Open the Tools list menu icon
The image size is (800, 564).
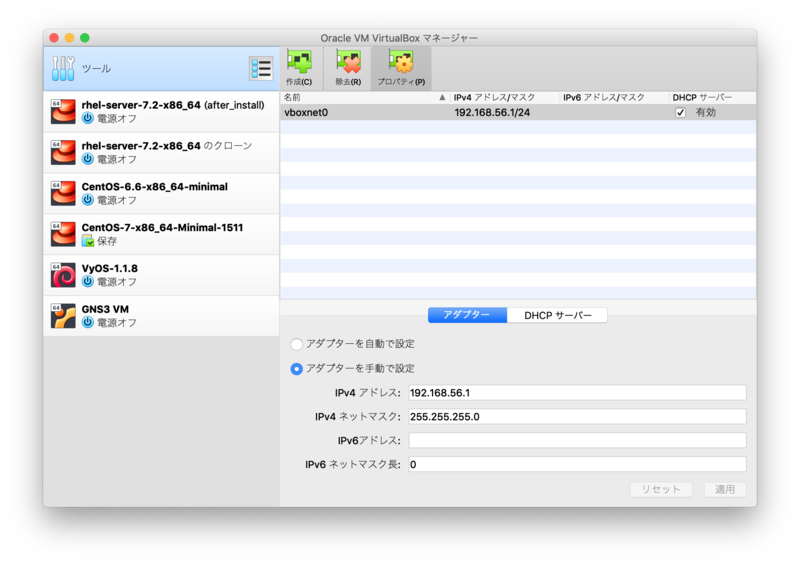[261, 68]
